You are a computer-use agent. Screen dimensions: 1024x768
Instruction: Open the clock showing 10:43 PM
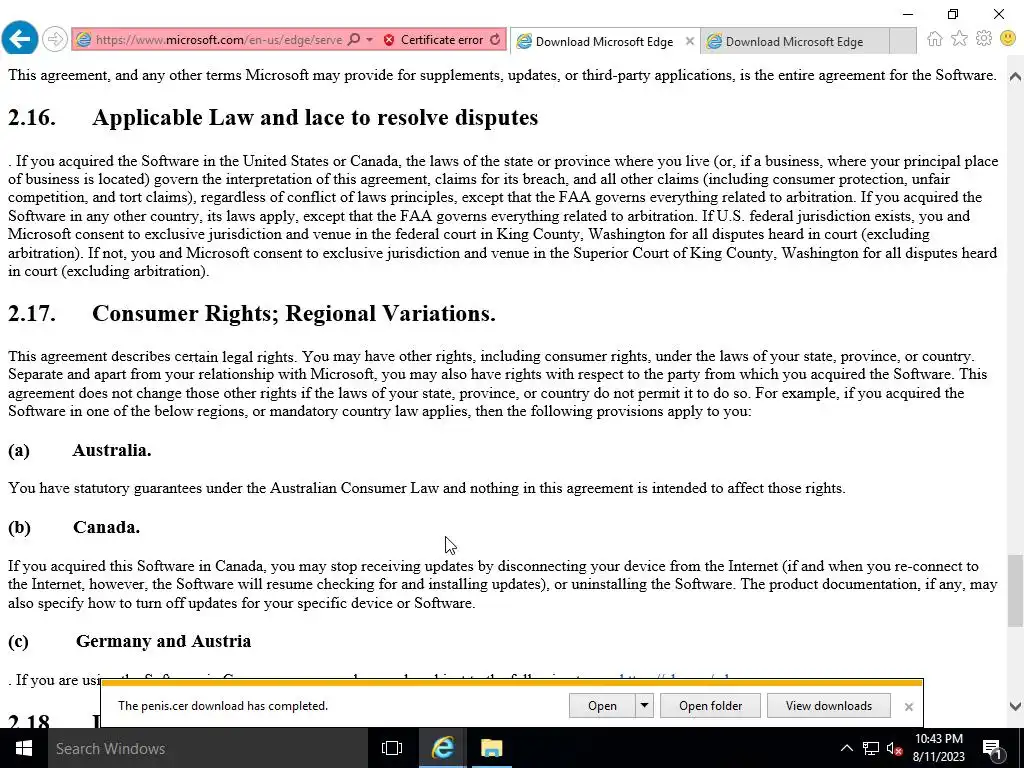point(938,748)
